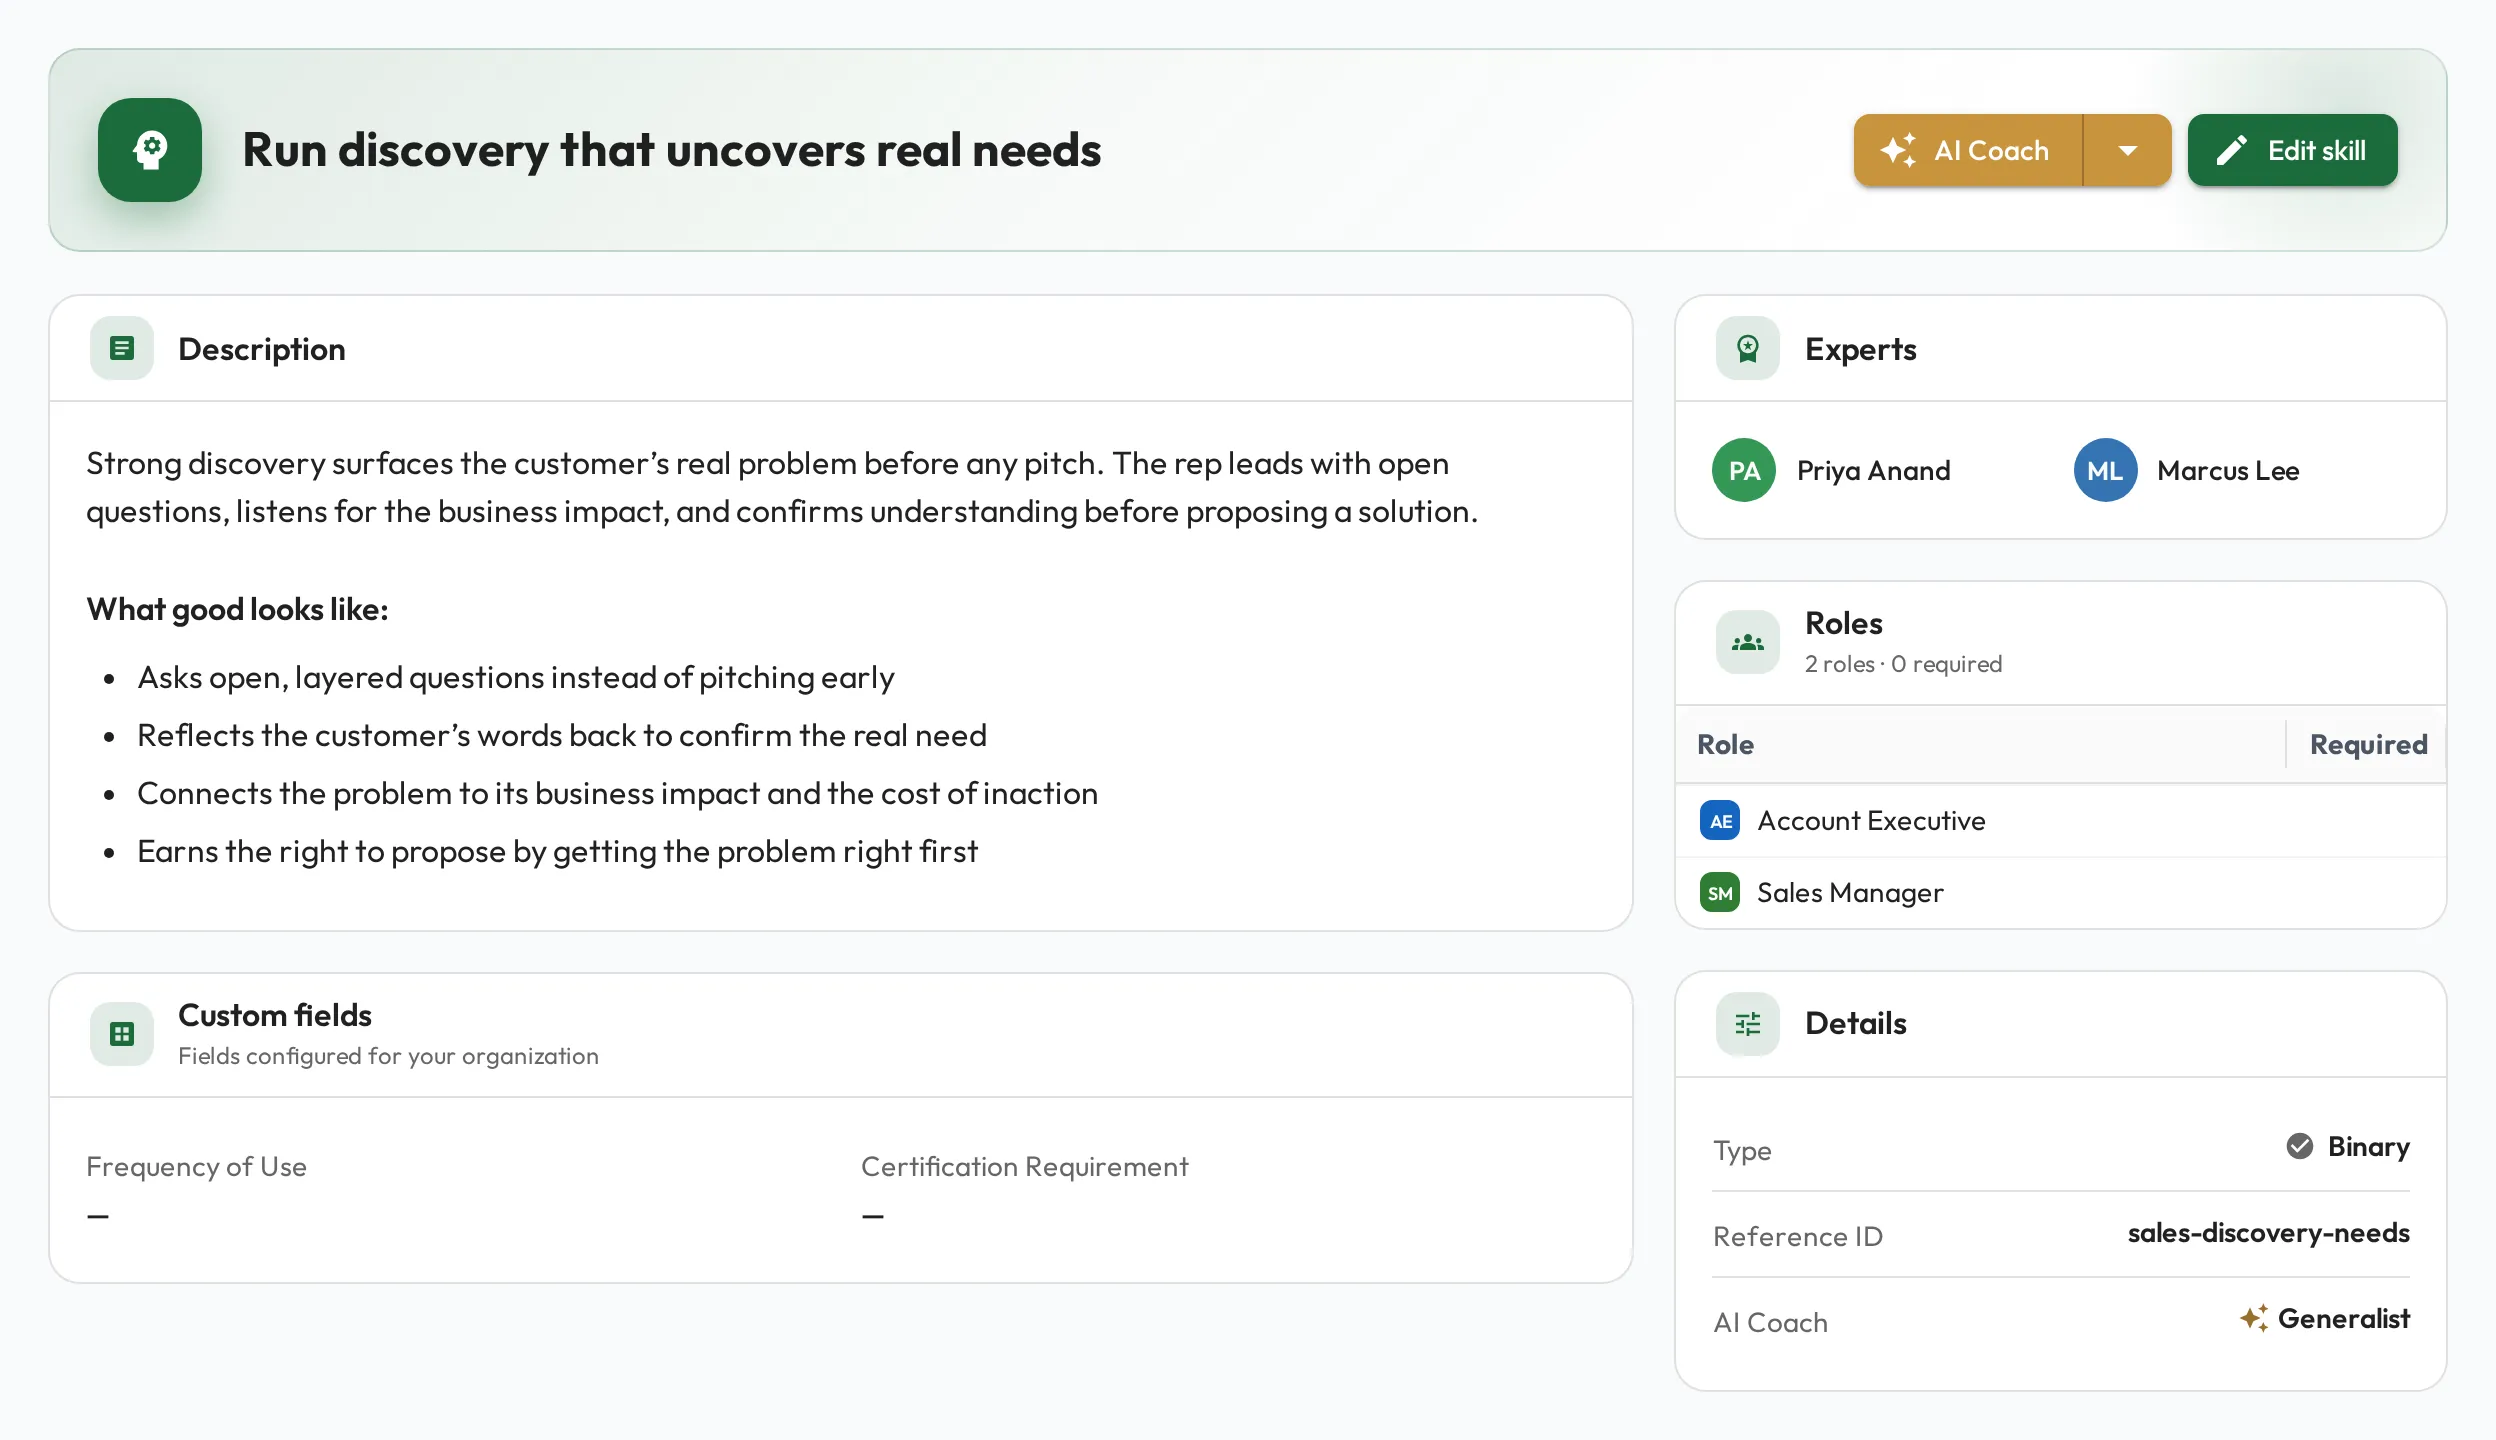Select the Account Executive role row
2496x1440 pixels.
(2061, 821)
